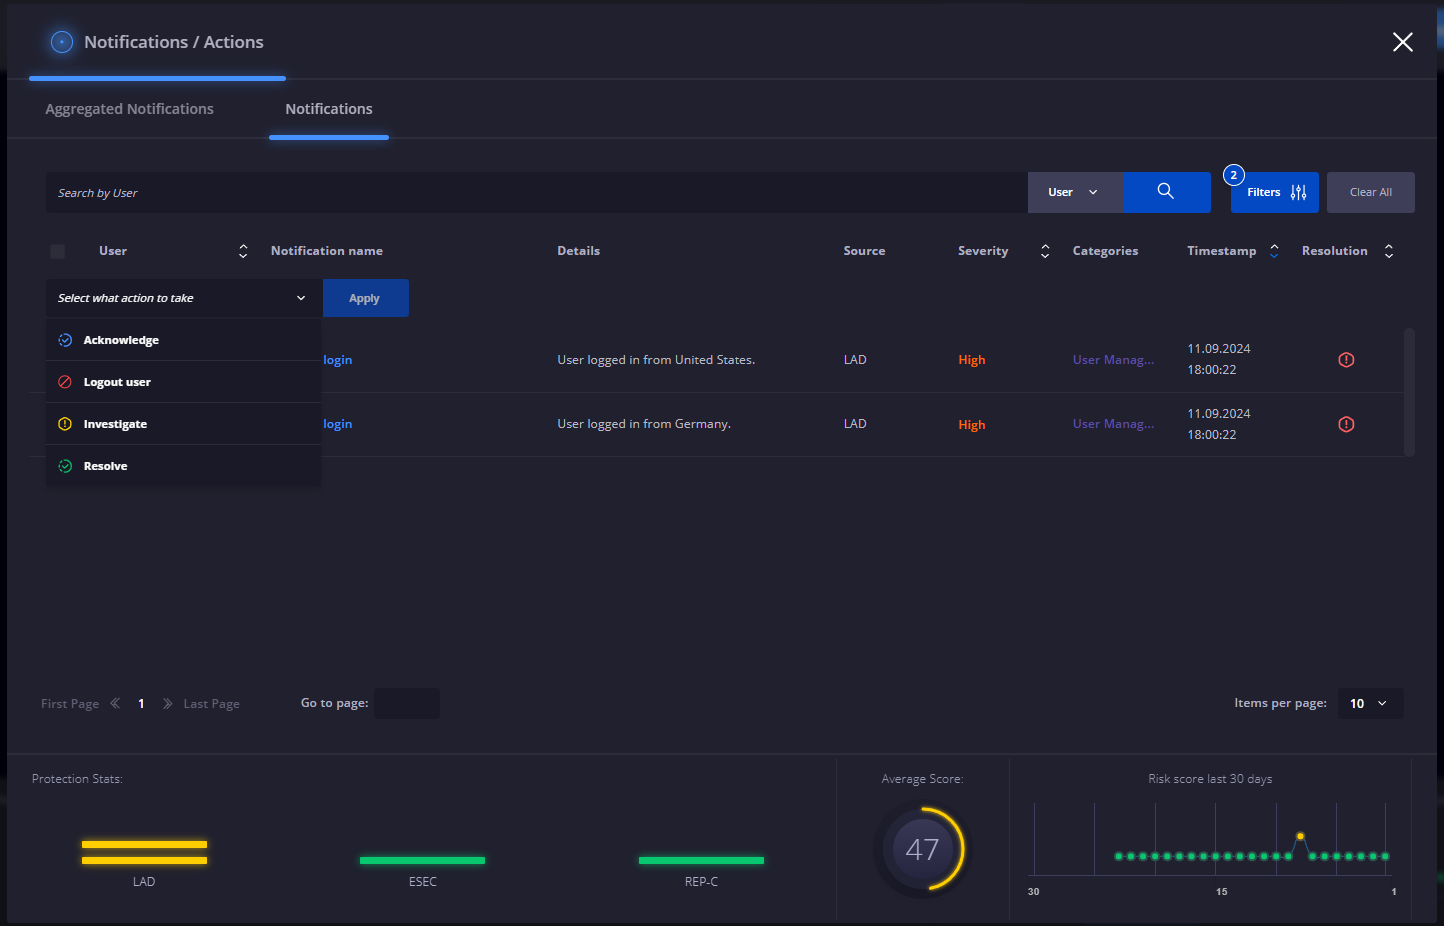Expand the User search-type dropdown

pos(1075,192)
